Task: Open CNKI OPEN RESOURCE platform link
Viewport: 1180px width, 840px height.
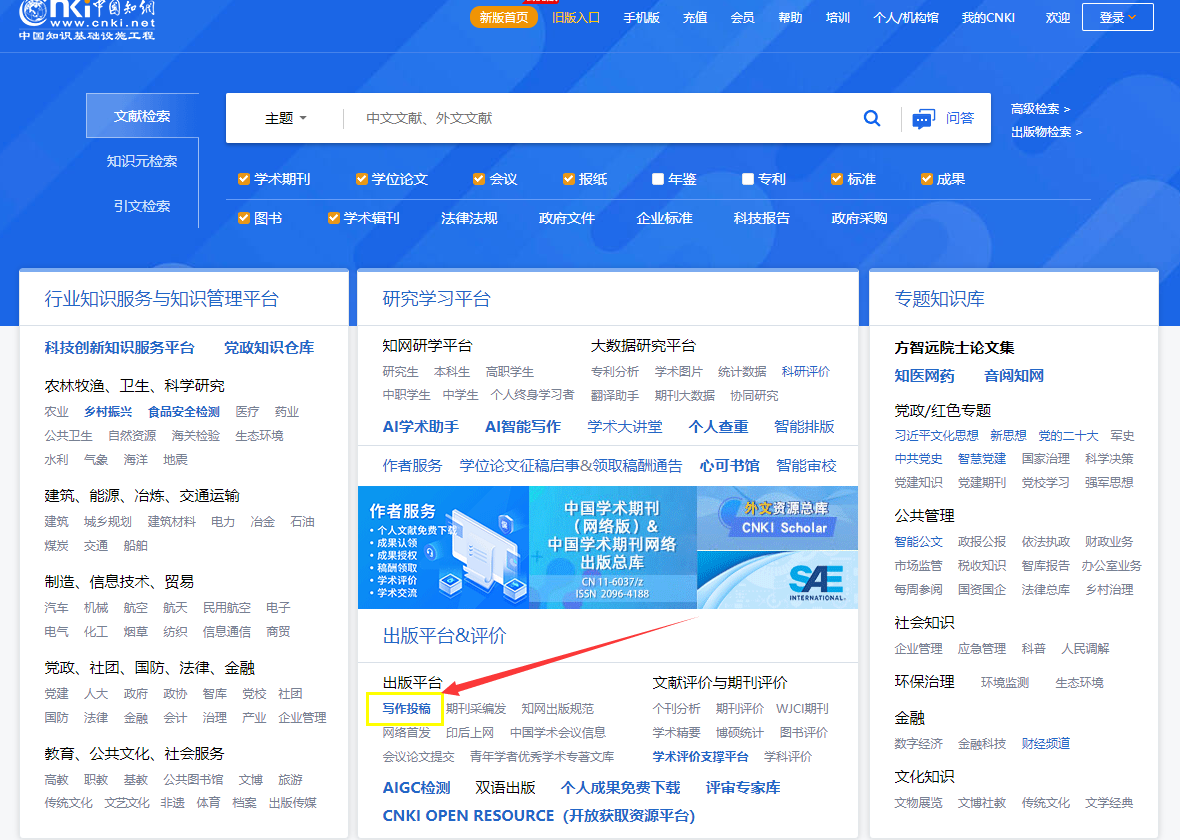Action: [x=539, y=815]
